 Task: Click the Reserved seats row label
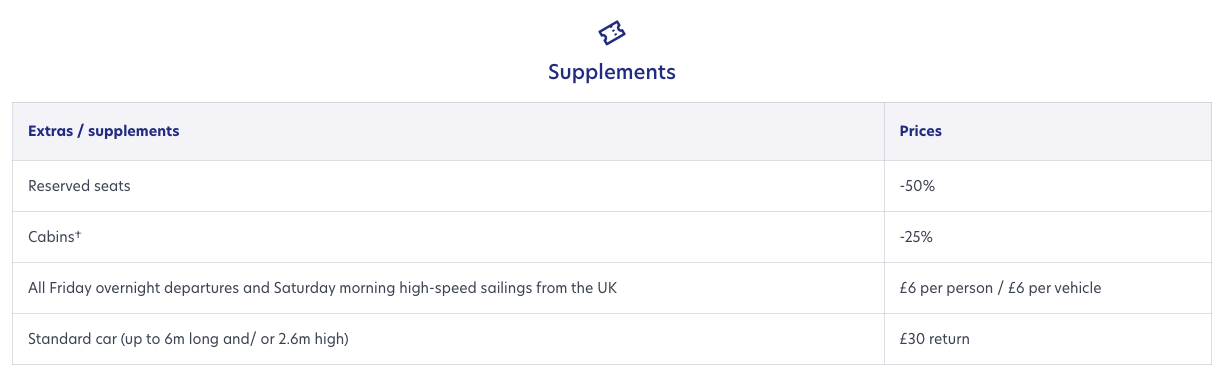coord(79,186)
